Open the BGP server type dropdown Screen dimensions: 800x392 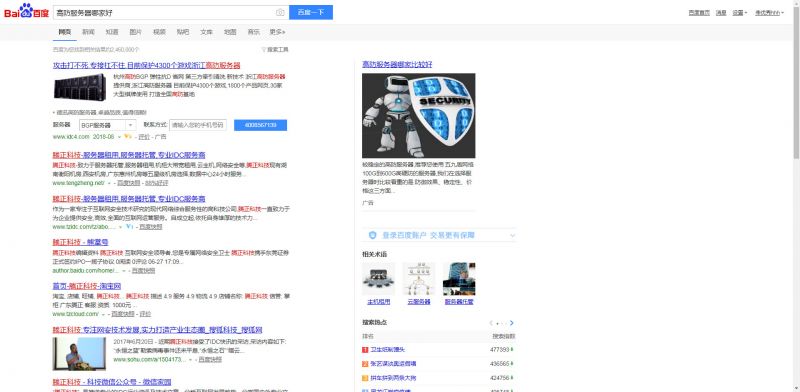click(108, 125)
